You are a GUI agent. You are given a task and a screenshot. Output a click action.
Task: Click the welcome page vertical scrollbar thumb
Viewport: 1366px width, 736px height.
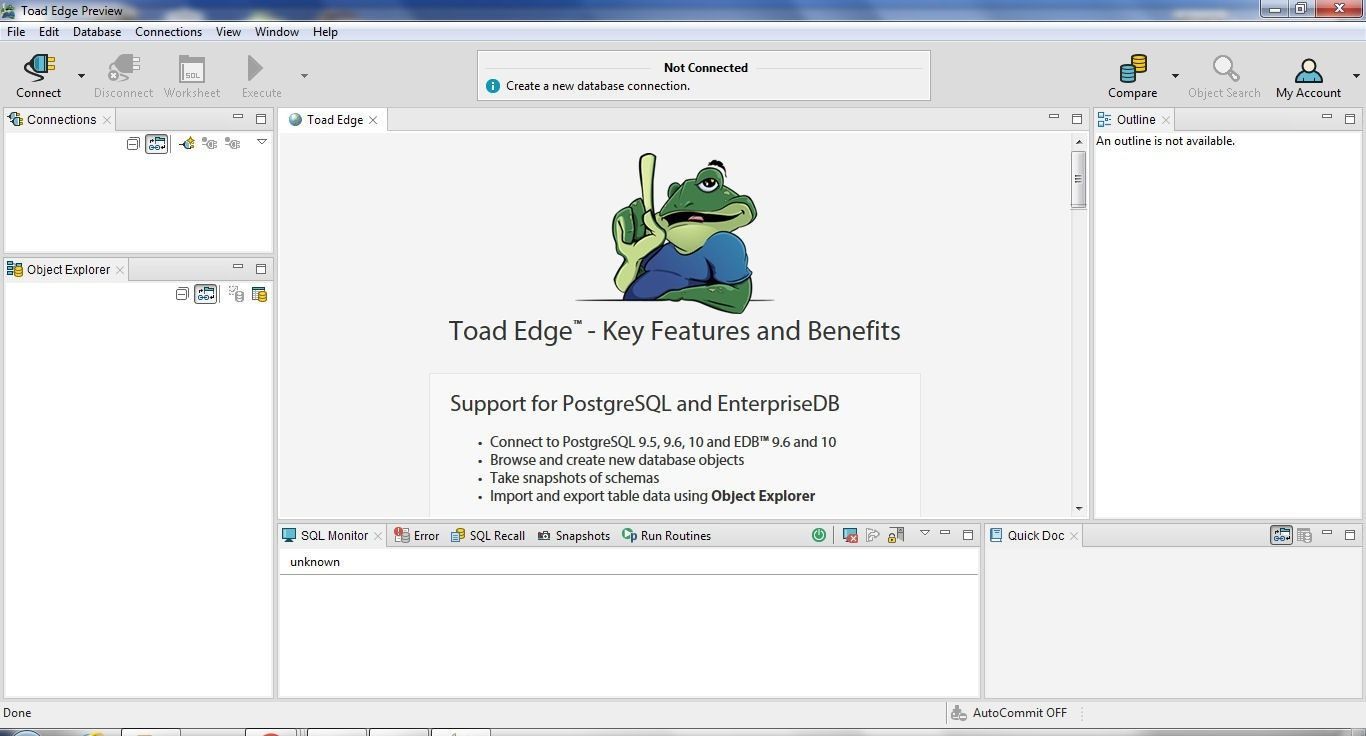click(1078, 179)
